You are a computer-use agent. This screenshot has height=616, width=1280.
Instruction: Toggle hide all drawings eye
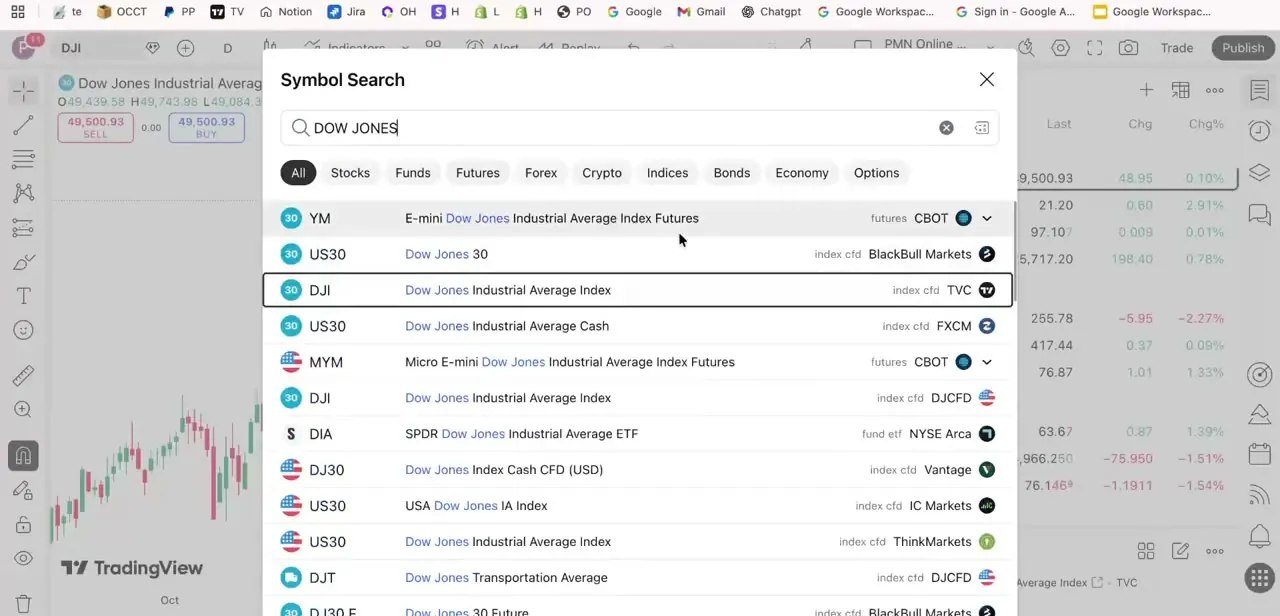[x=23, y=559]
